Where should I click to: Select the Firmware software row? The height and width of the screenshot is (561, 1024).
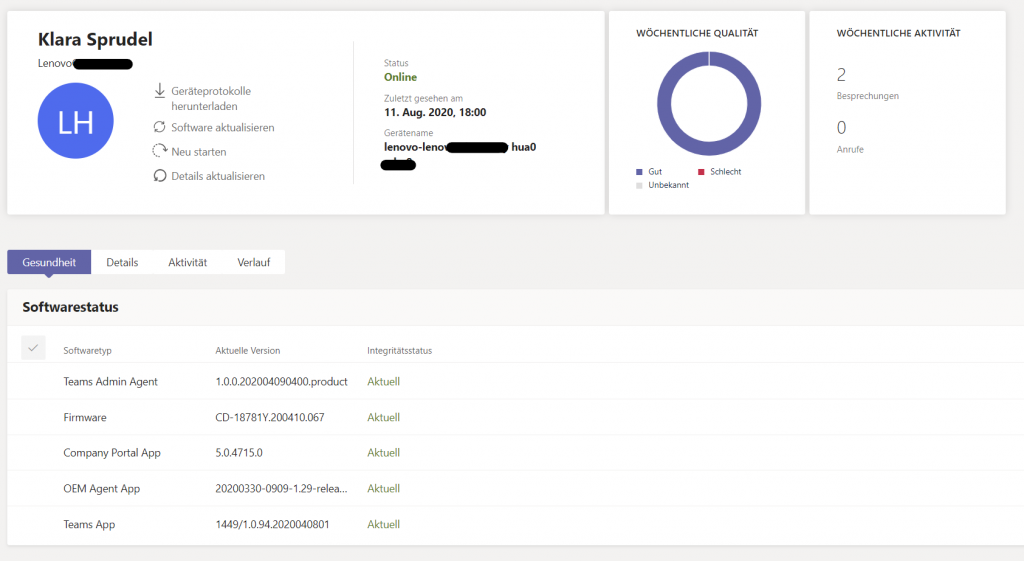pyautogui.click(x=85, y=417)
